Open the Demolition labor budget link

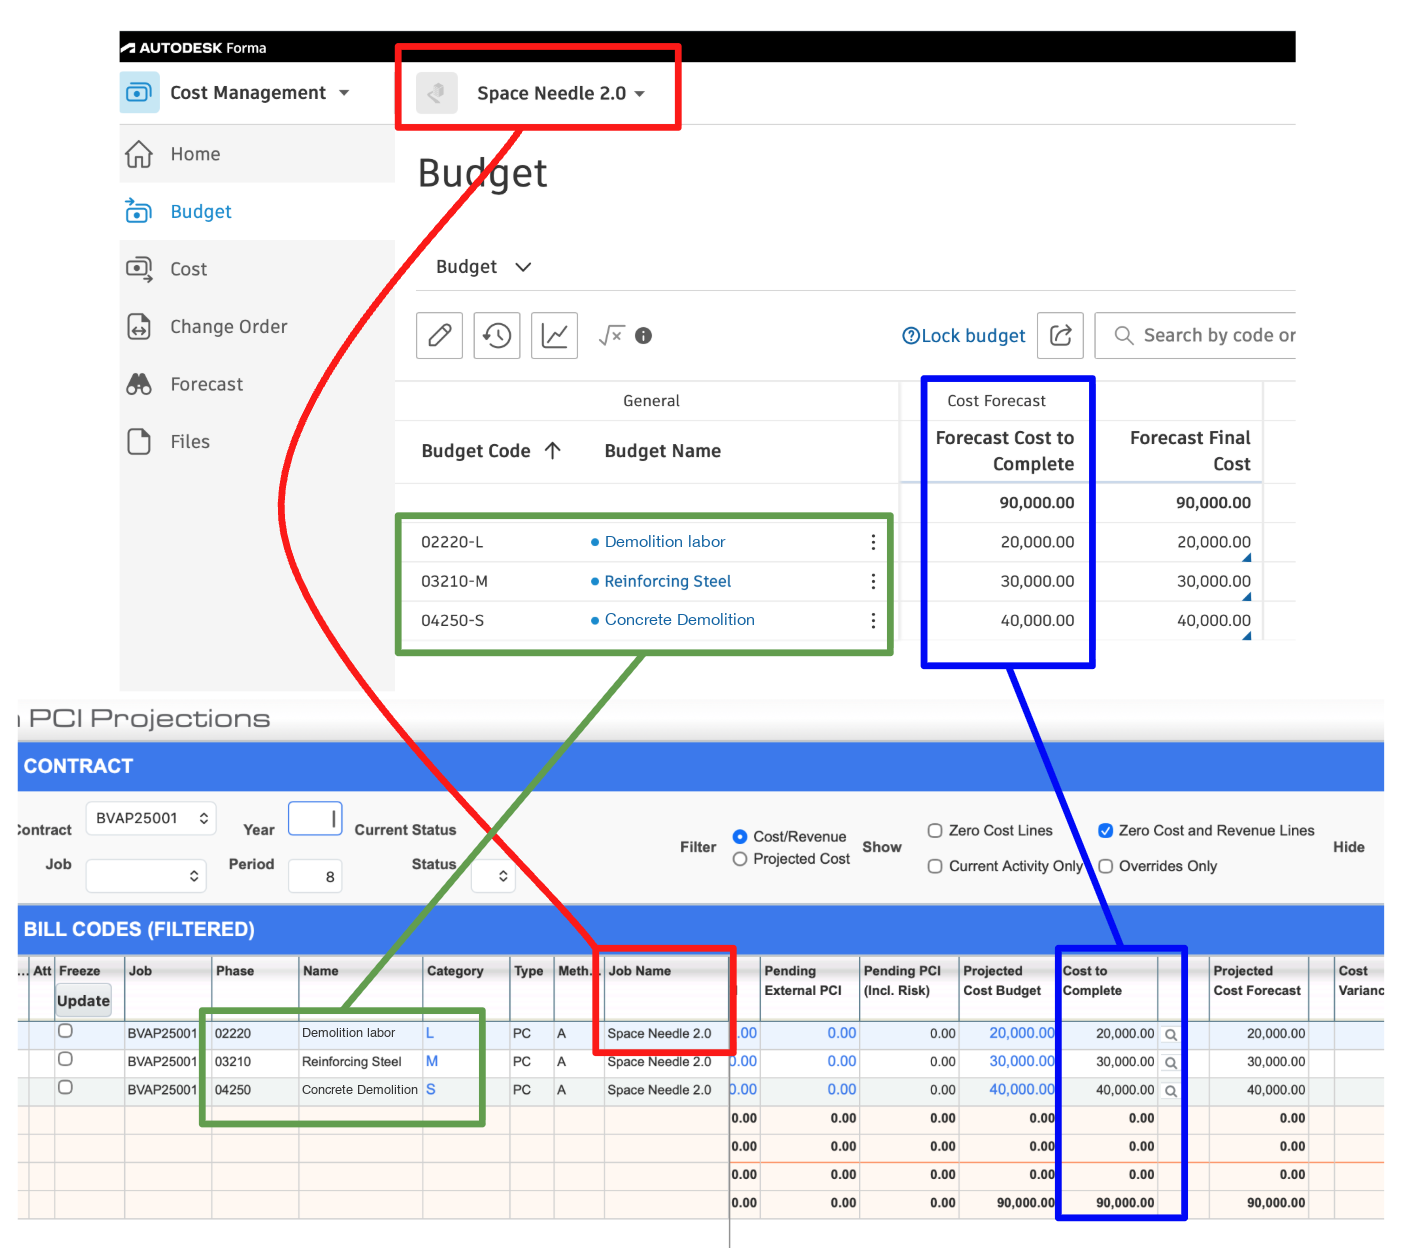click(665, 542)
